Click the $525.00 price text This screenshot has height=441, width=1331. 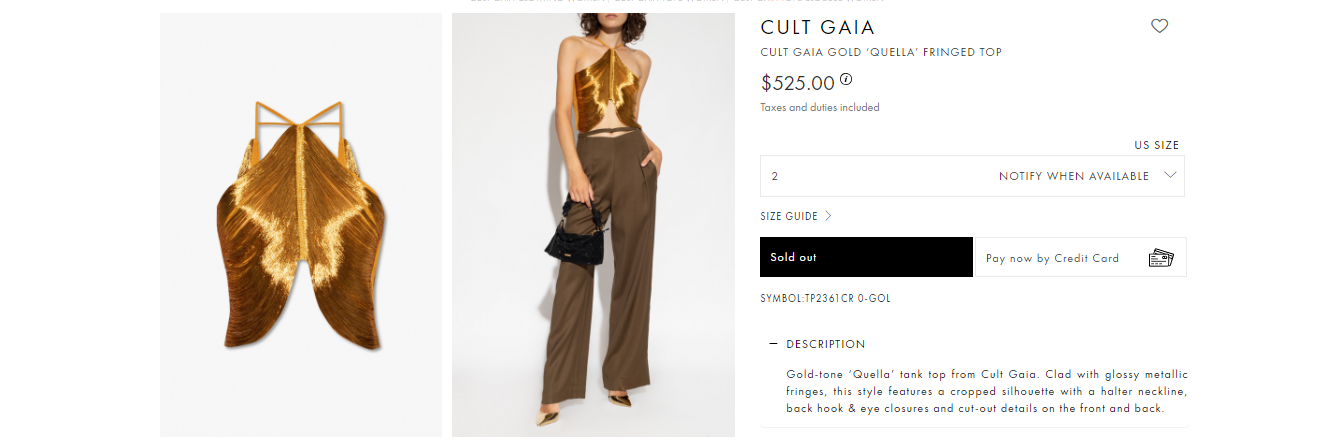click(x=798, y=83)
